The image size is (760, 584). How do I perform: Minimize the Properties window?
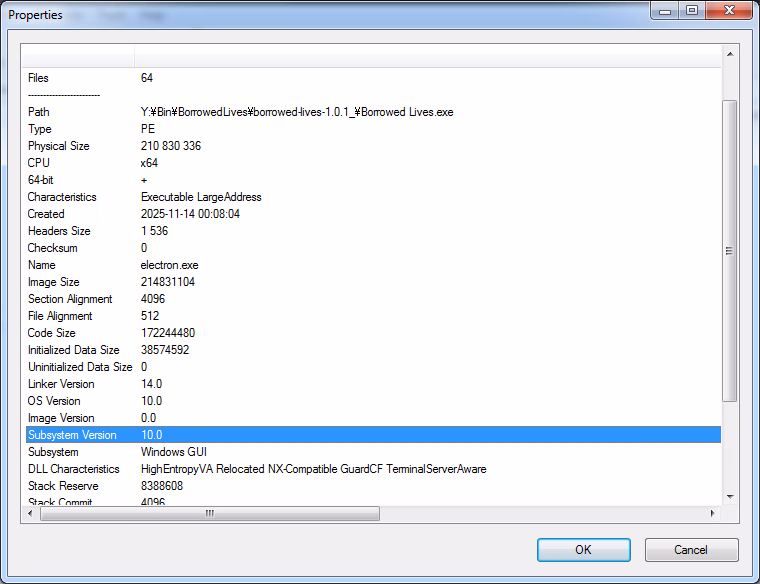point(665,10)
